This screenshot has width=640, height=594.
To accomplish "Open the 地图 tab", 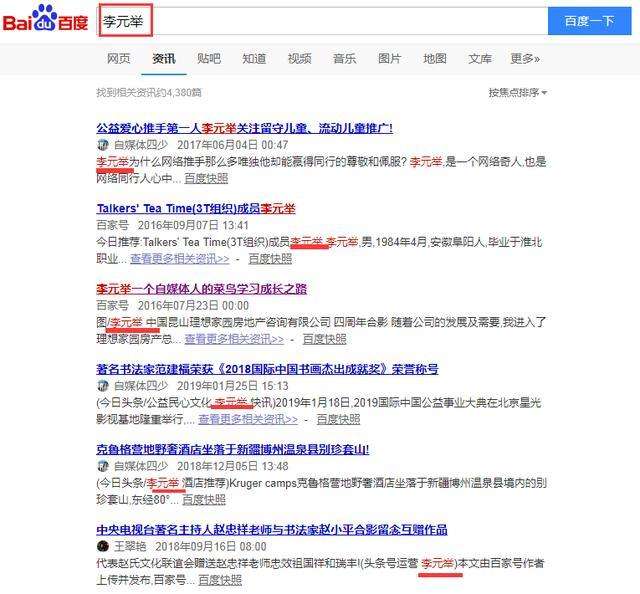I will 435,59.
